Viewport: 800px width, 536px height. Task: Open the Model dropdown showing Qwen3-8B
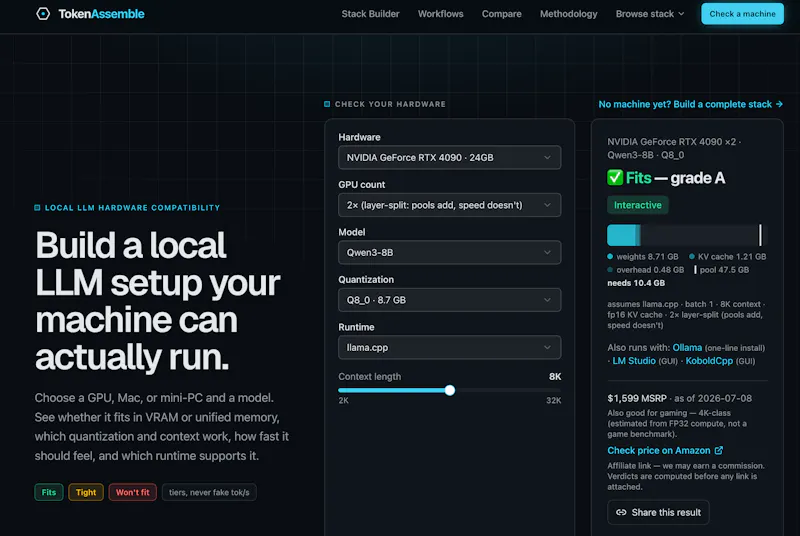tap(449, 252)
